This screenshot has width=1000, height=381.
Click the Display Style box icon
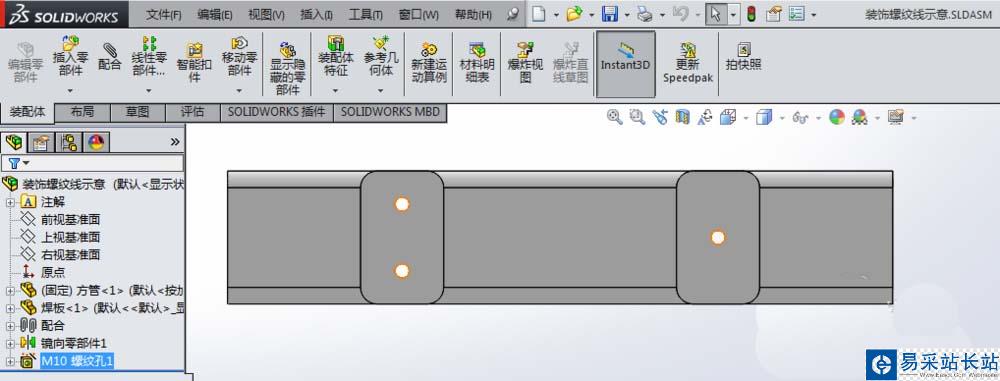(x=763, y=117)
